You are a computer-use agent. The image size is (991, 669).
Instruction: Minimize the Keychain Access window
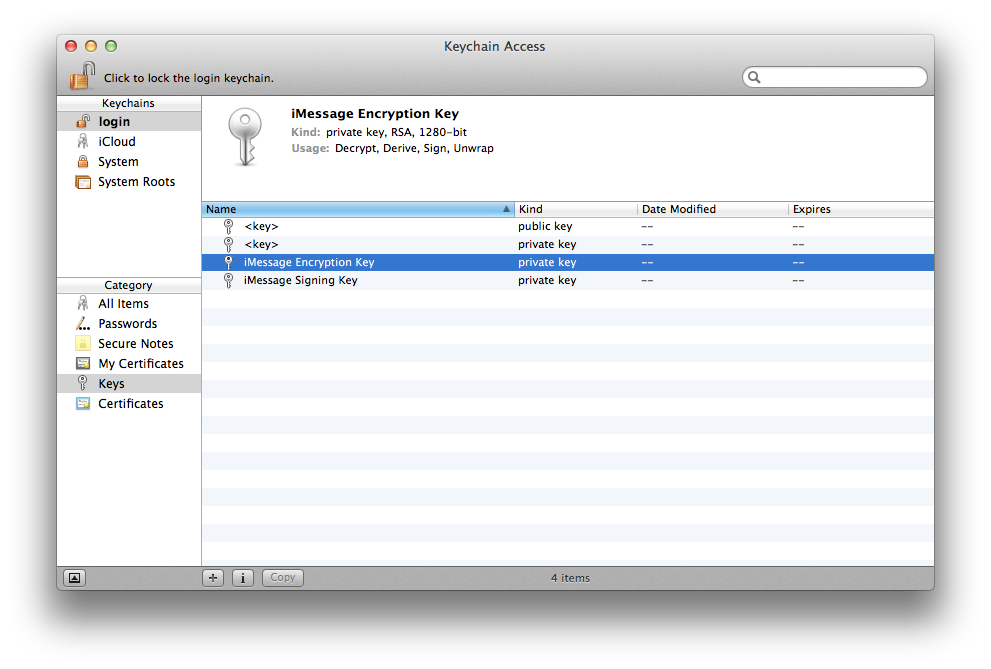click(91, 46)
